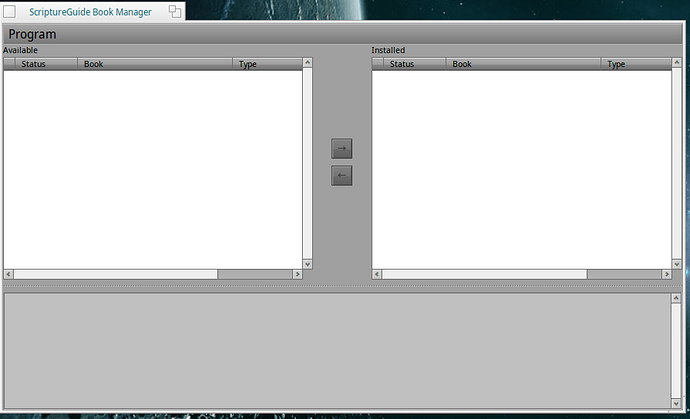This screenshot has height=419, width=690.
Task: Click the Available list scroll-down arrow
Action: tap(308, 264)
